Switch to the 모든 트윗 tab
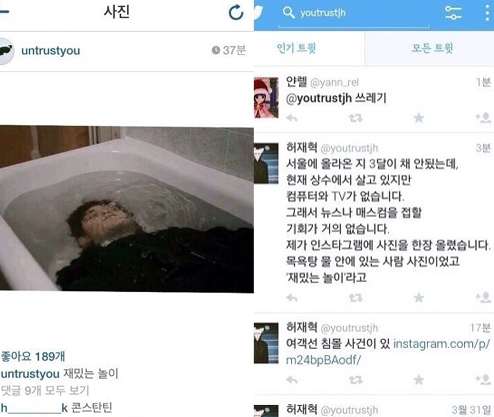This screenshot has height=417, width=494. pos(430,48)
